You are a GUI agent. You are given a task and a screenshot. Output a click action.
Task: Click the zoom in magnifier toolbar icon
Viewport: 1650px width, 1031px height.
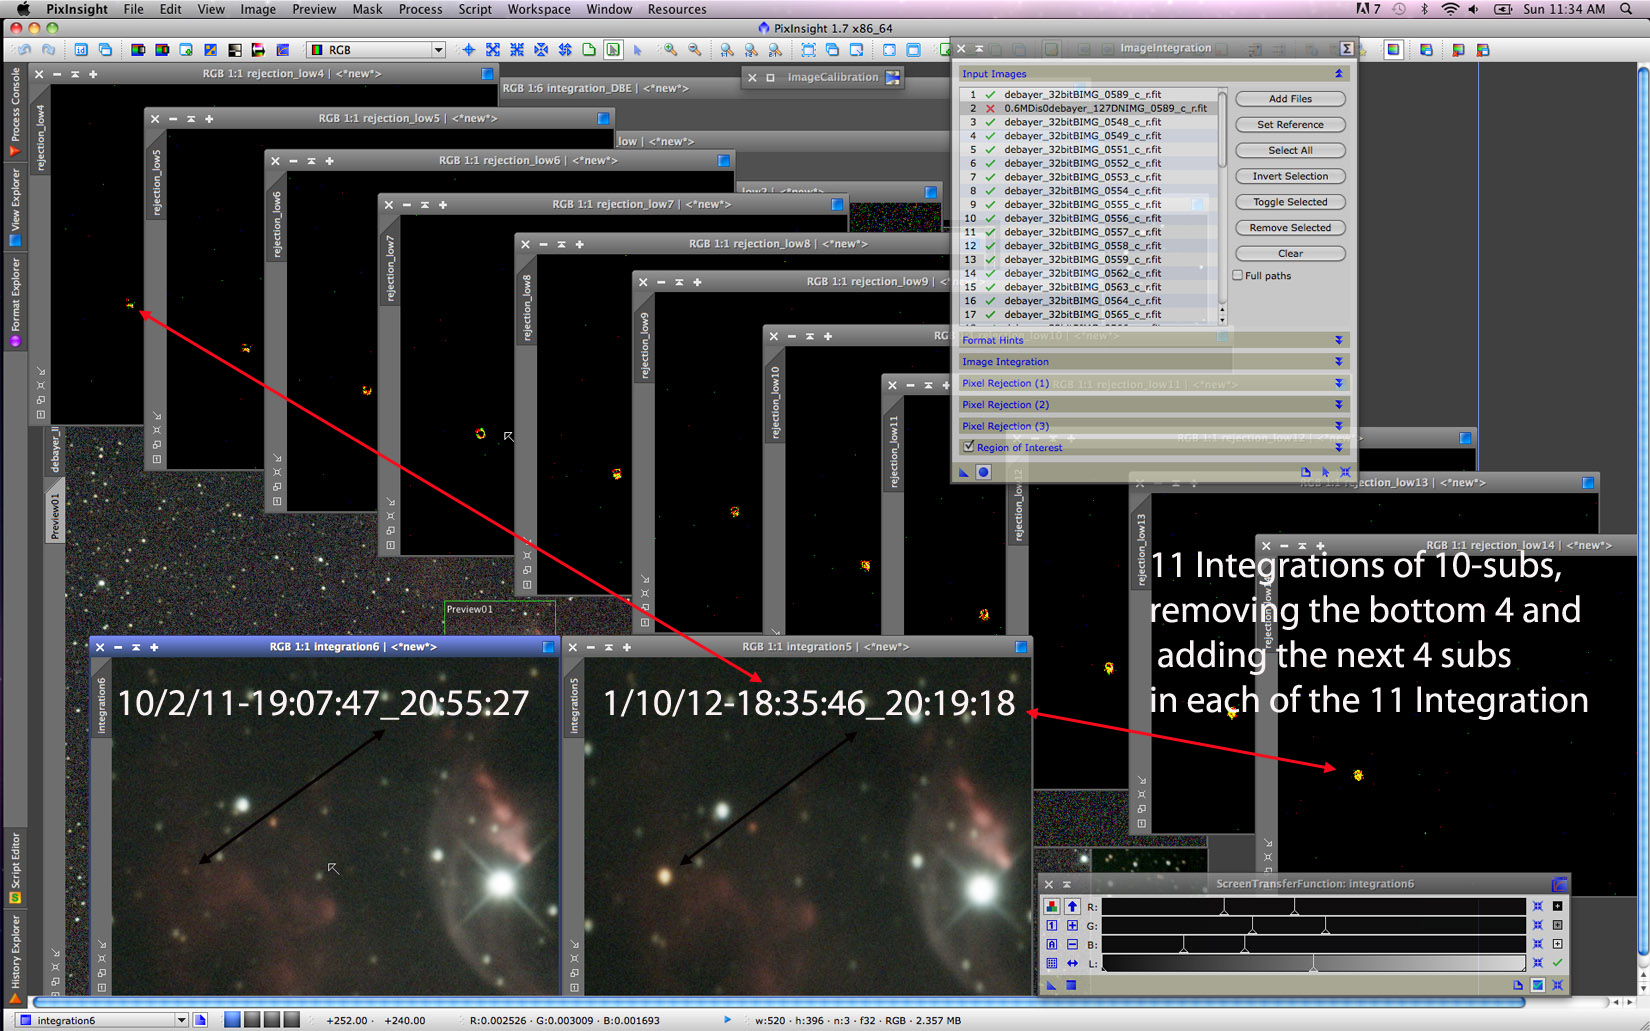coord(670,50)
